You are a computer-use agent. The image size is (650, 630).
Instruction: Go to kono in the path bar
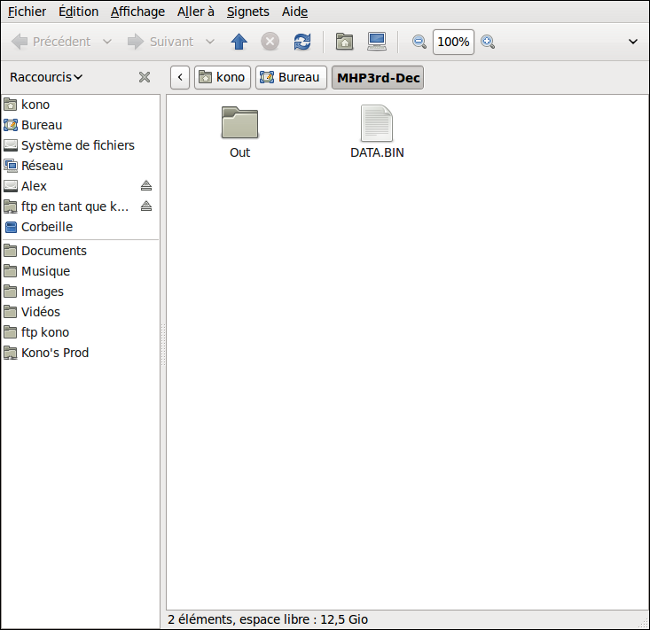[222, 78]
